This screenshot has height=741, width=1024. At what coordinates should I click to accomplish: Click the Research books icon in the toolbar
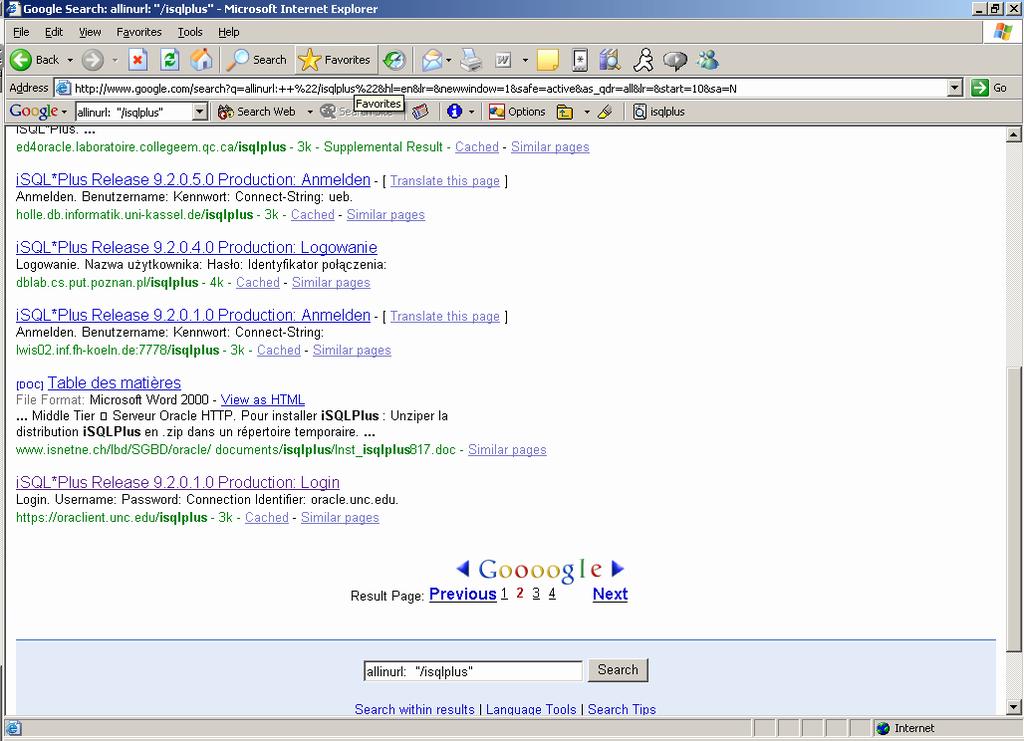[610, 60]
